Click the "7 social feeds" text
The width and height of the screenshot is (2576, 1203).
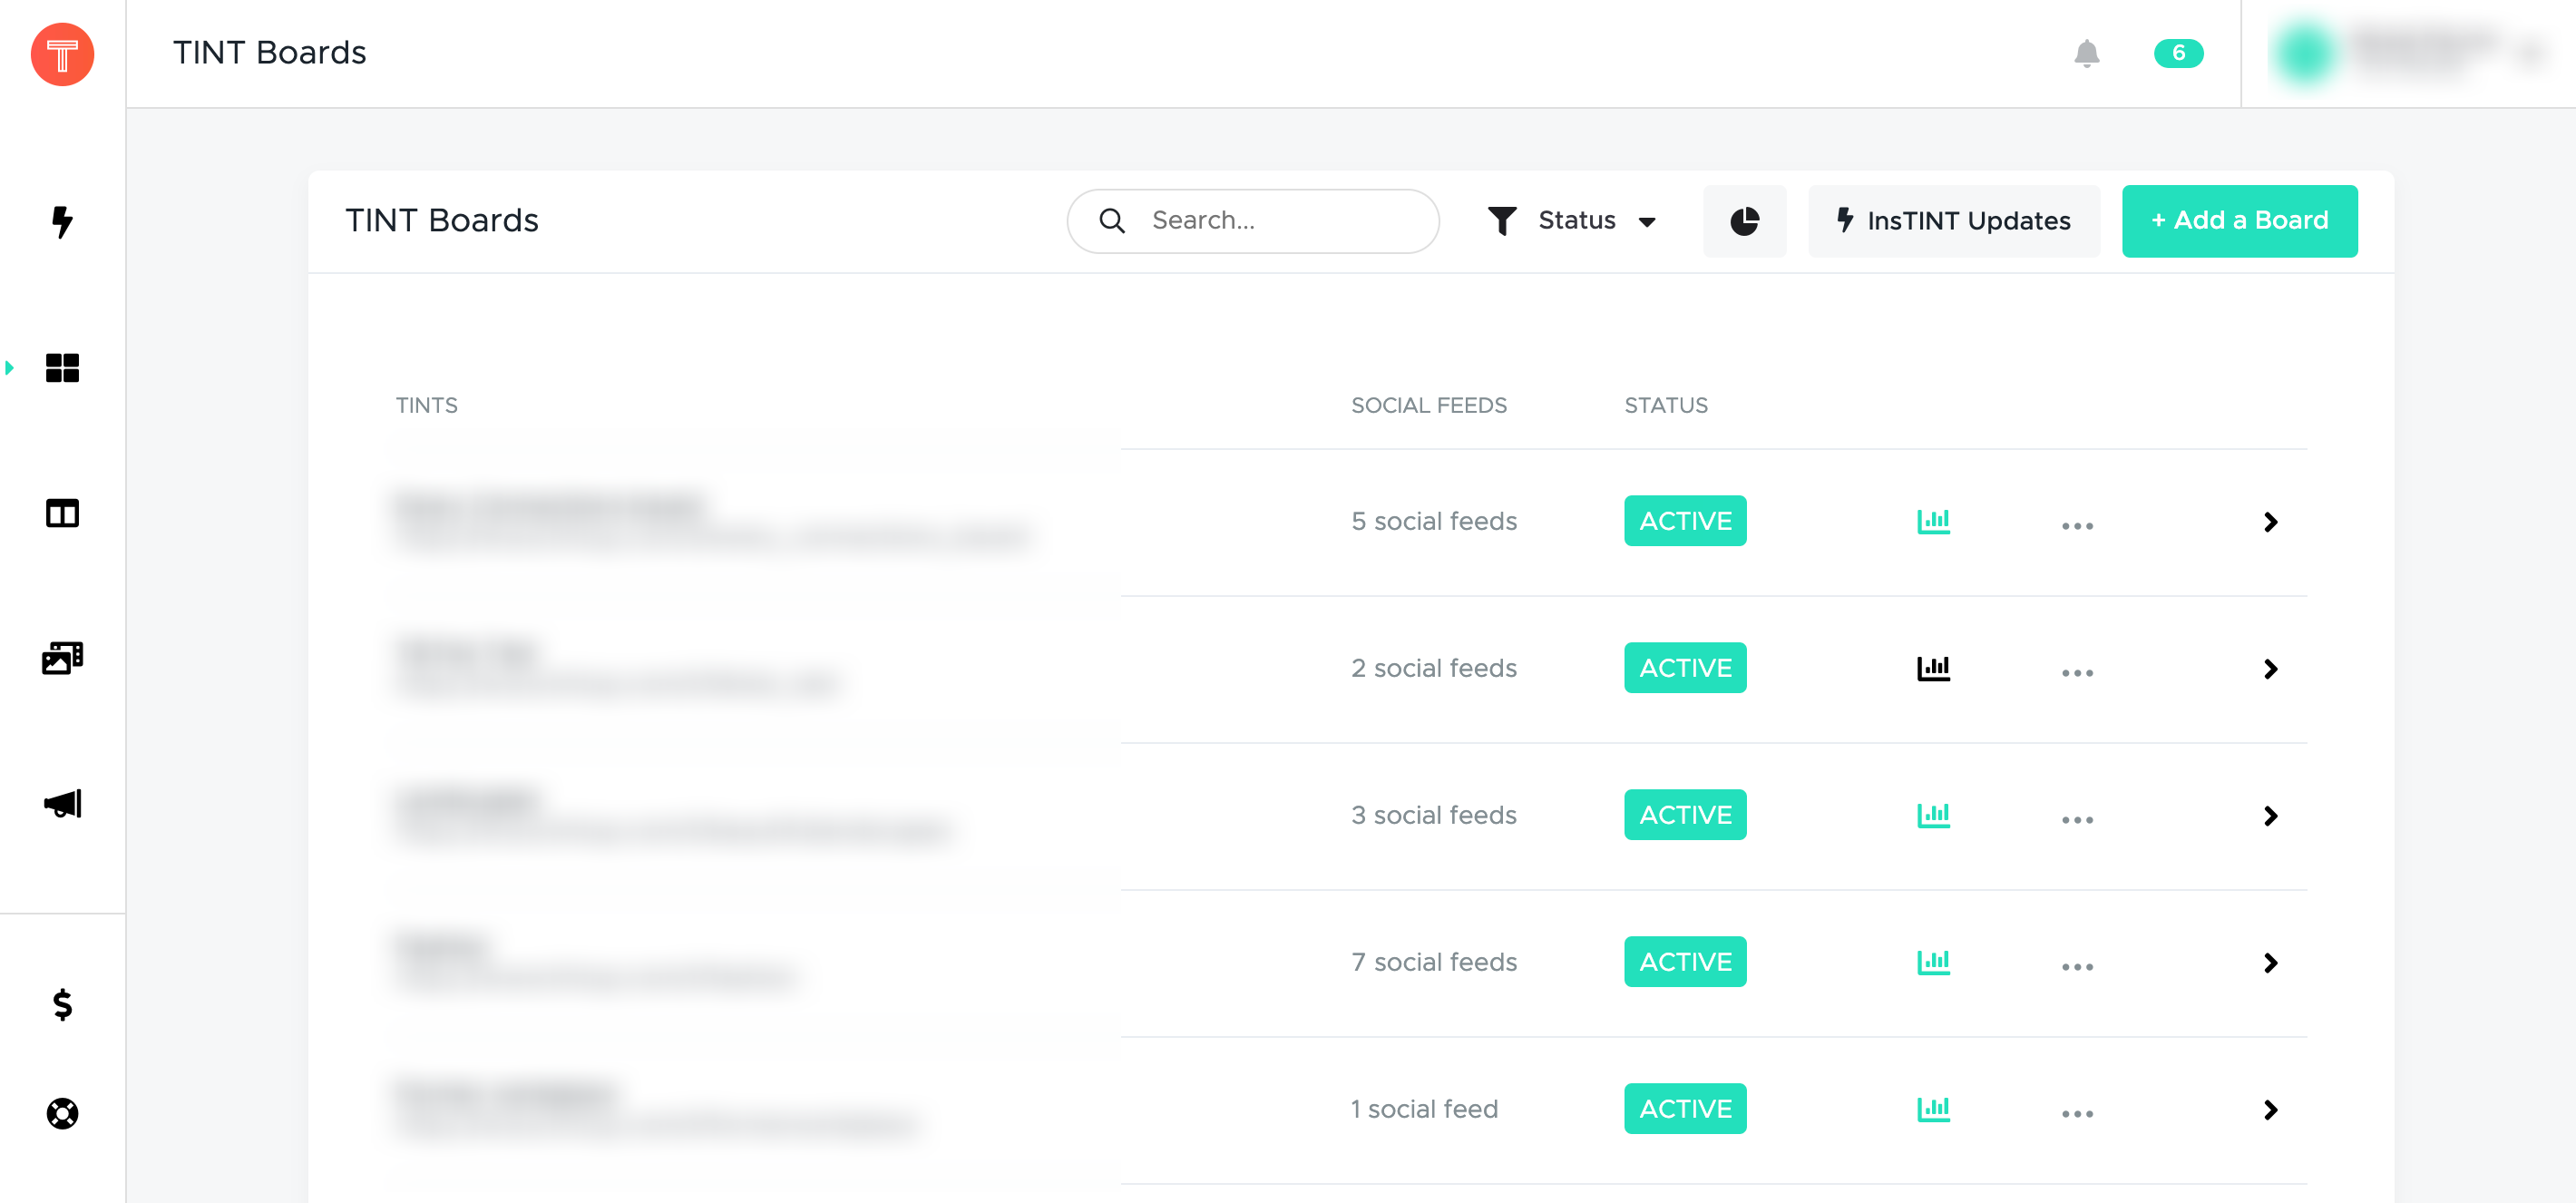pos(1434,962)
